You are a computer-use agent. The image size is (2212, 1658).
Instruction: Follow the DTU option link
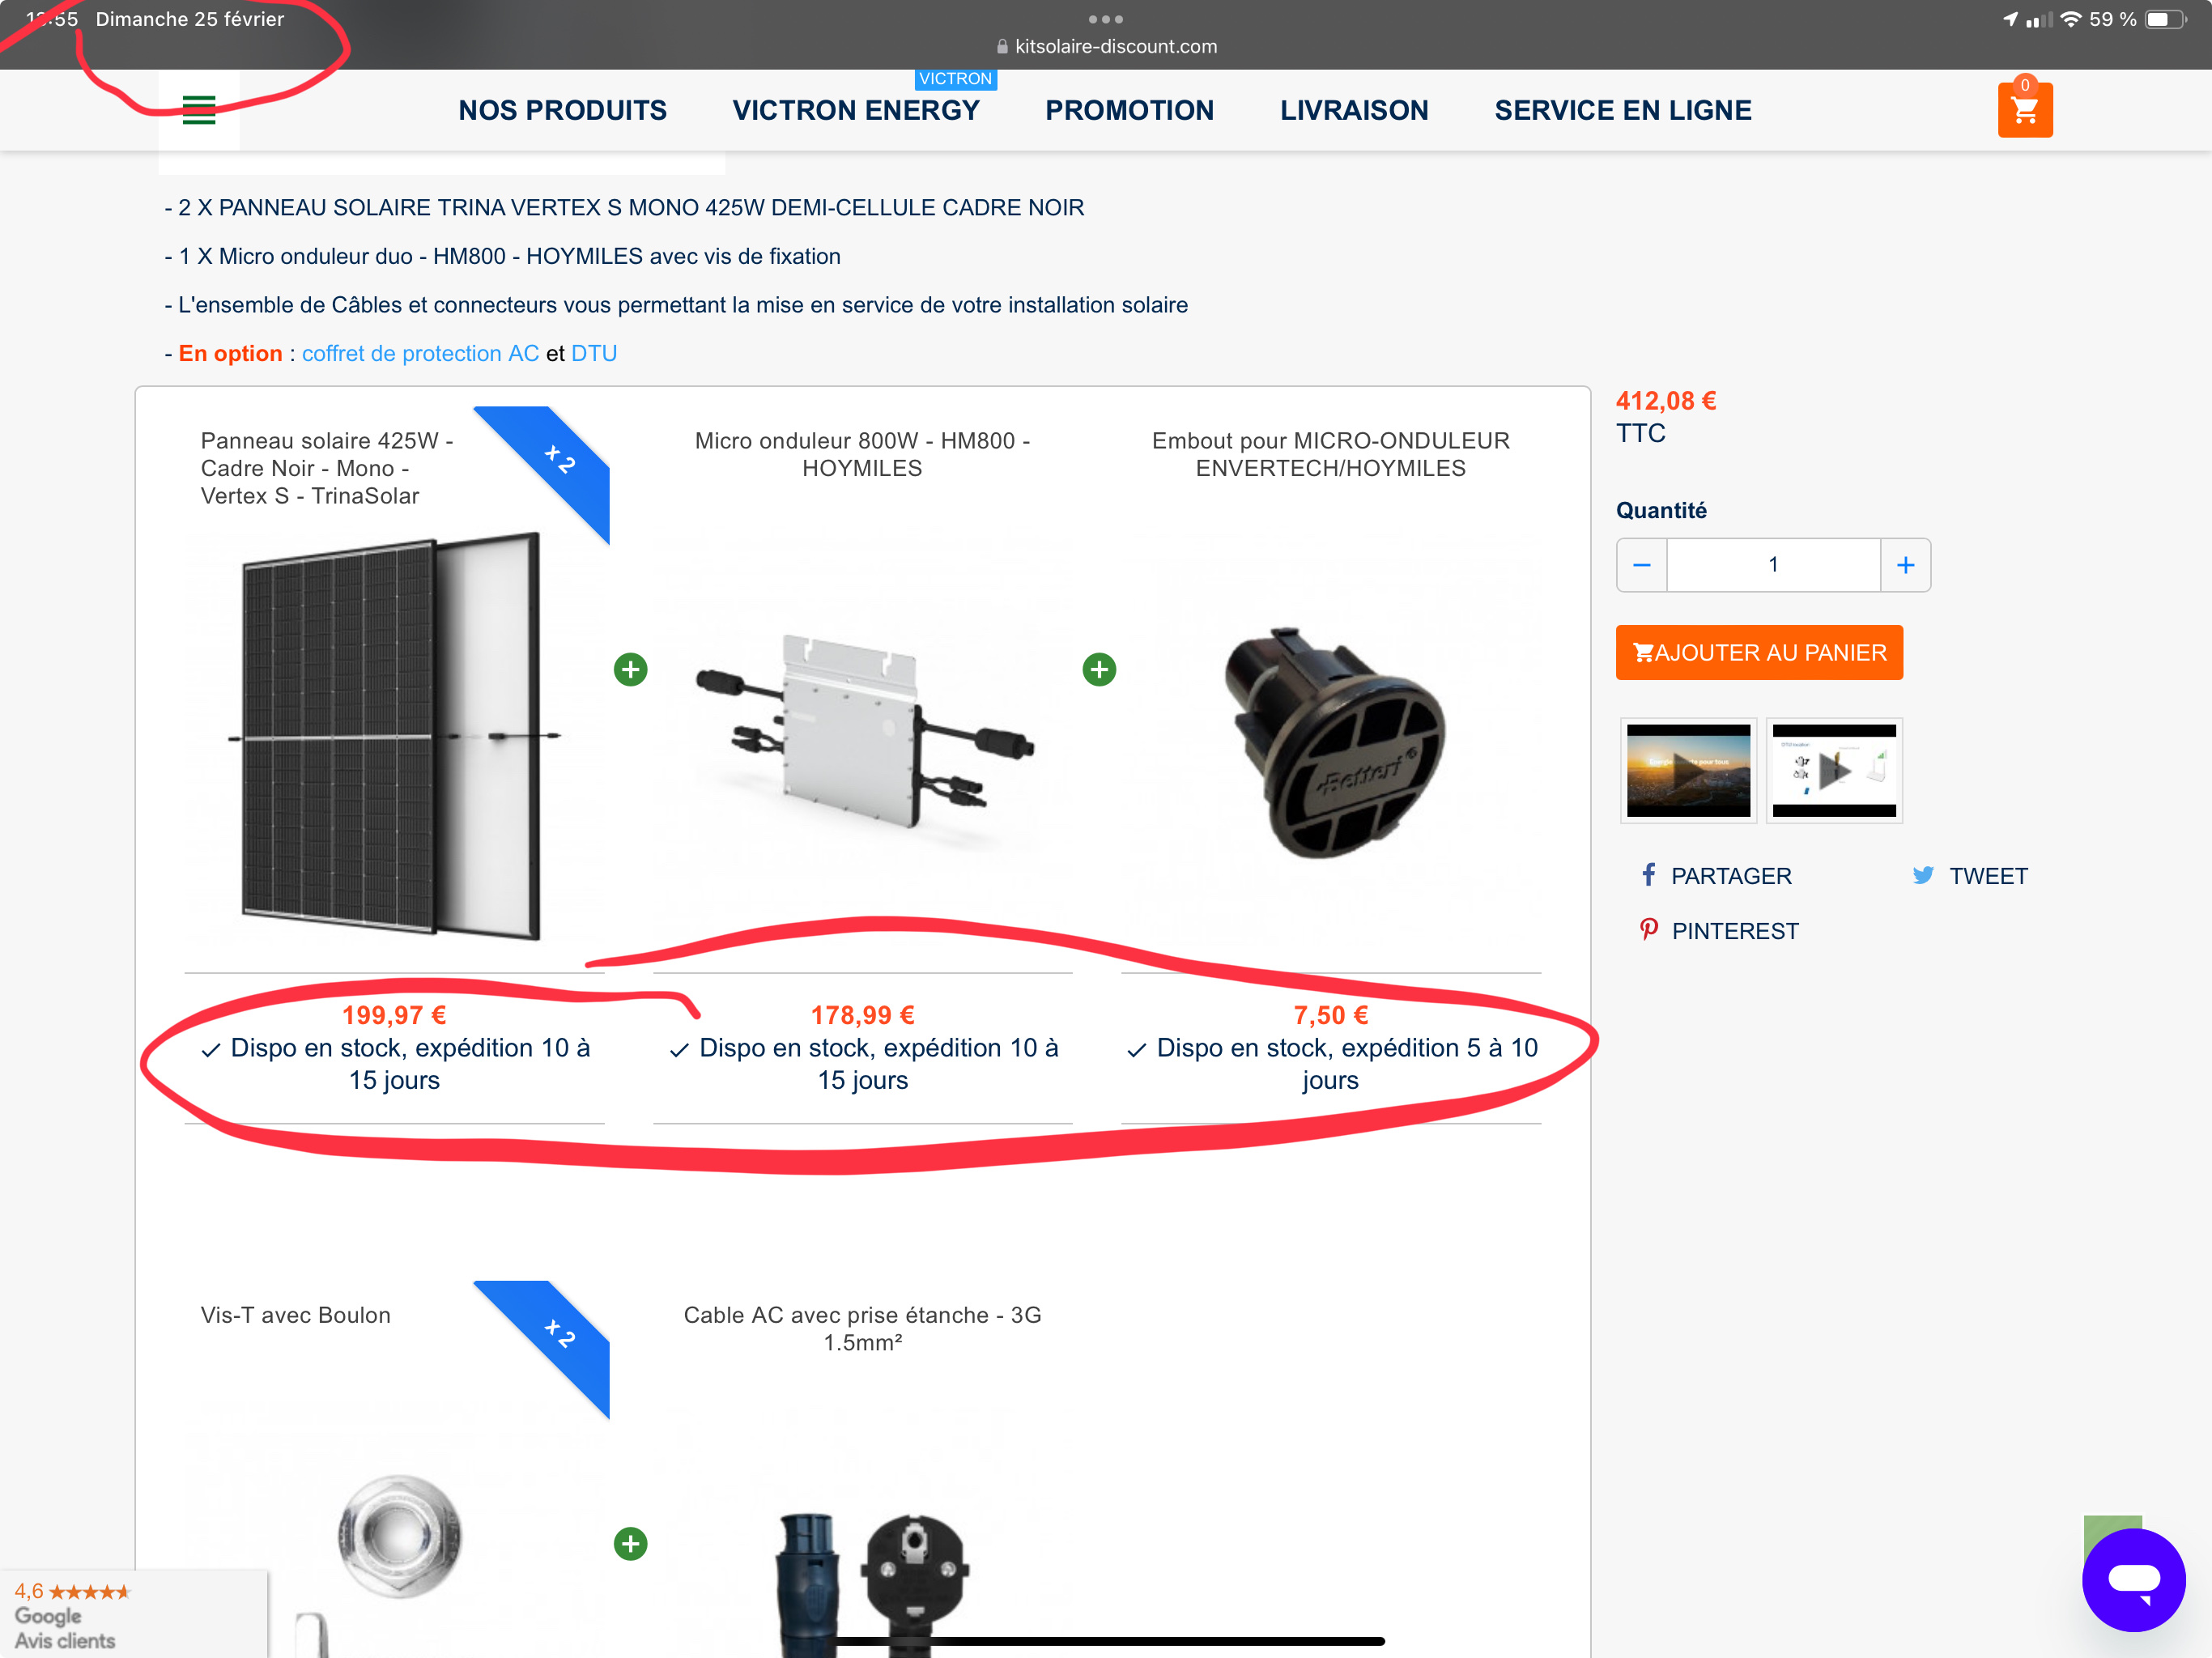(x=594, y=353)
